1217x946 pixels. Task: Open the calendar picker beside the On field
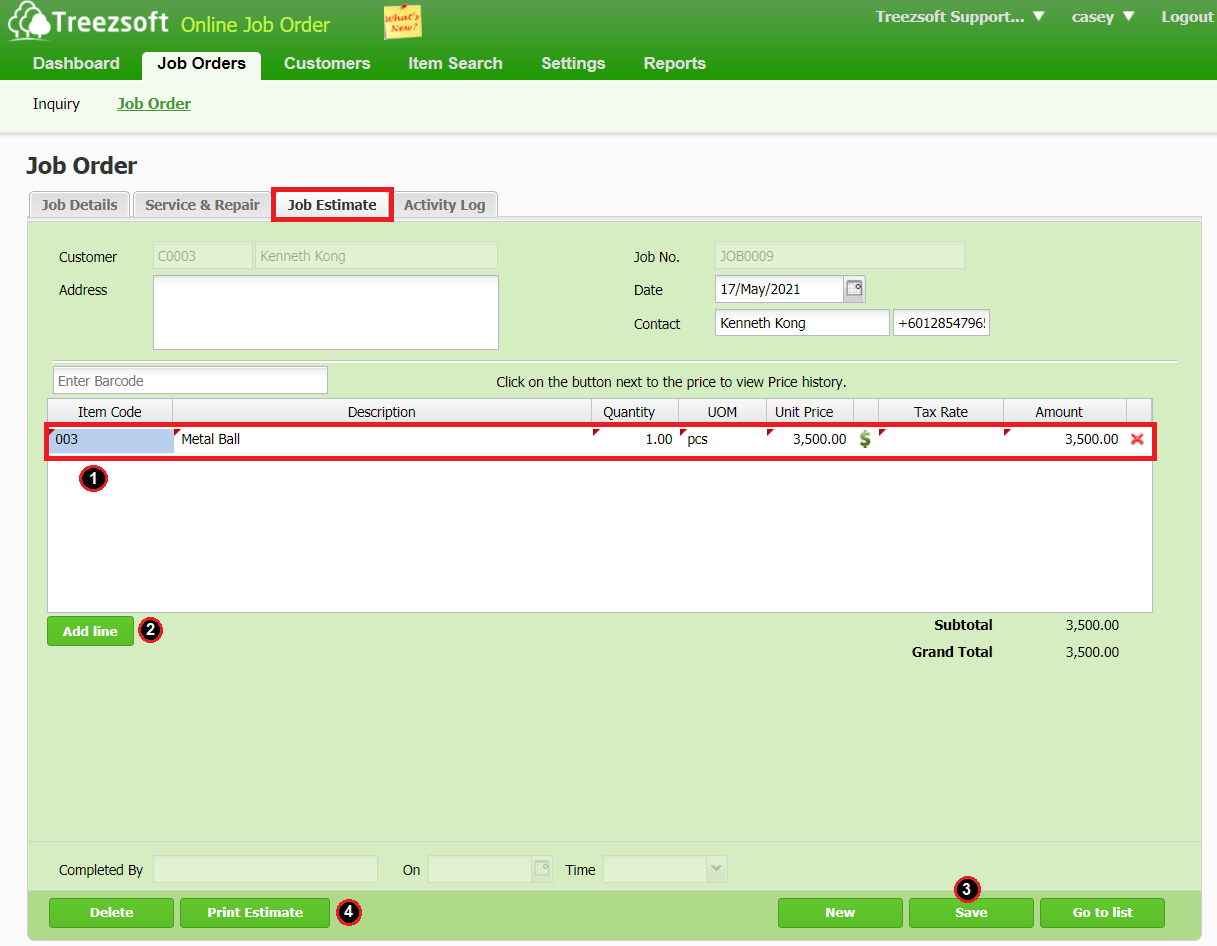point(541,869)
